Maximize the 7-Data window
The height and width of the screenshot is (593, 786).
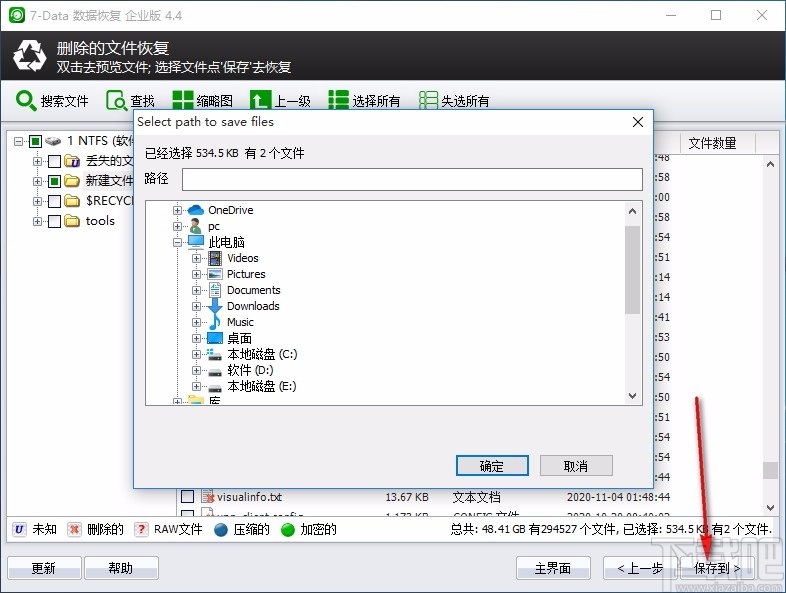point(716,16)
